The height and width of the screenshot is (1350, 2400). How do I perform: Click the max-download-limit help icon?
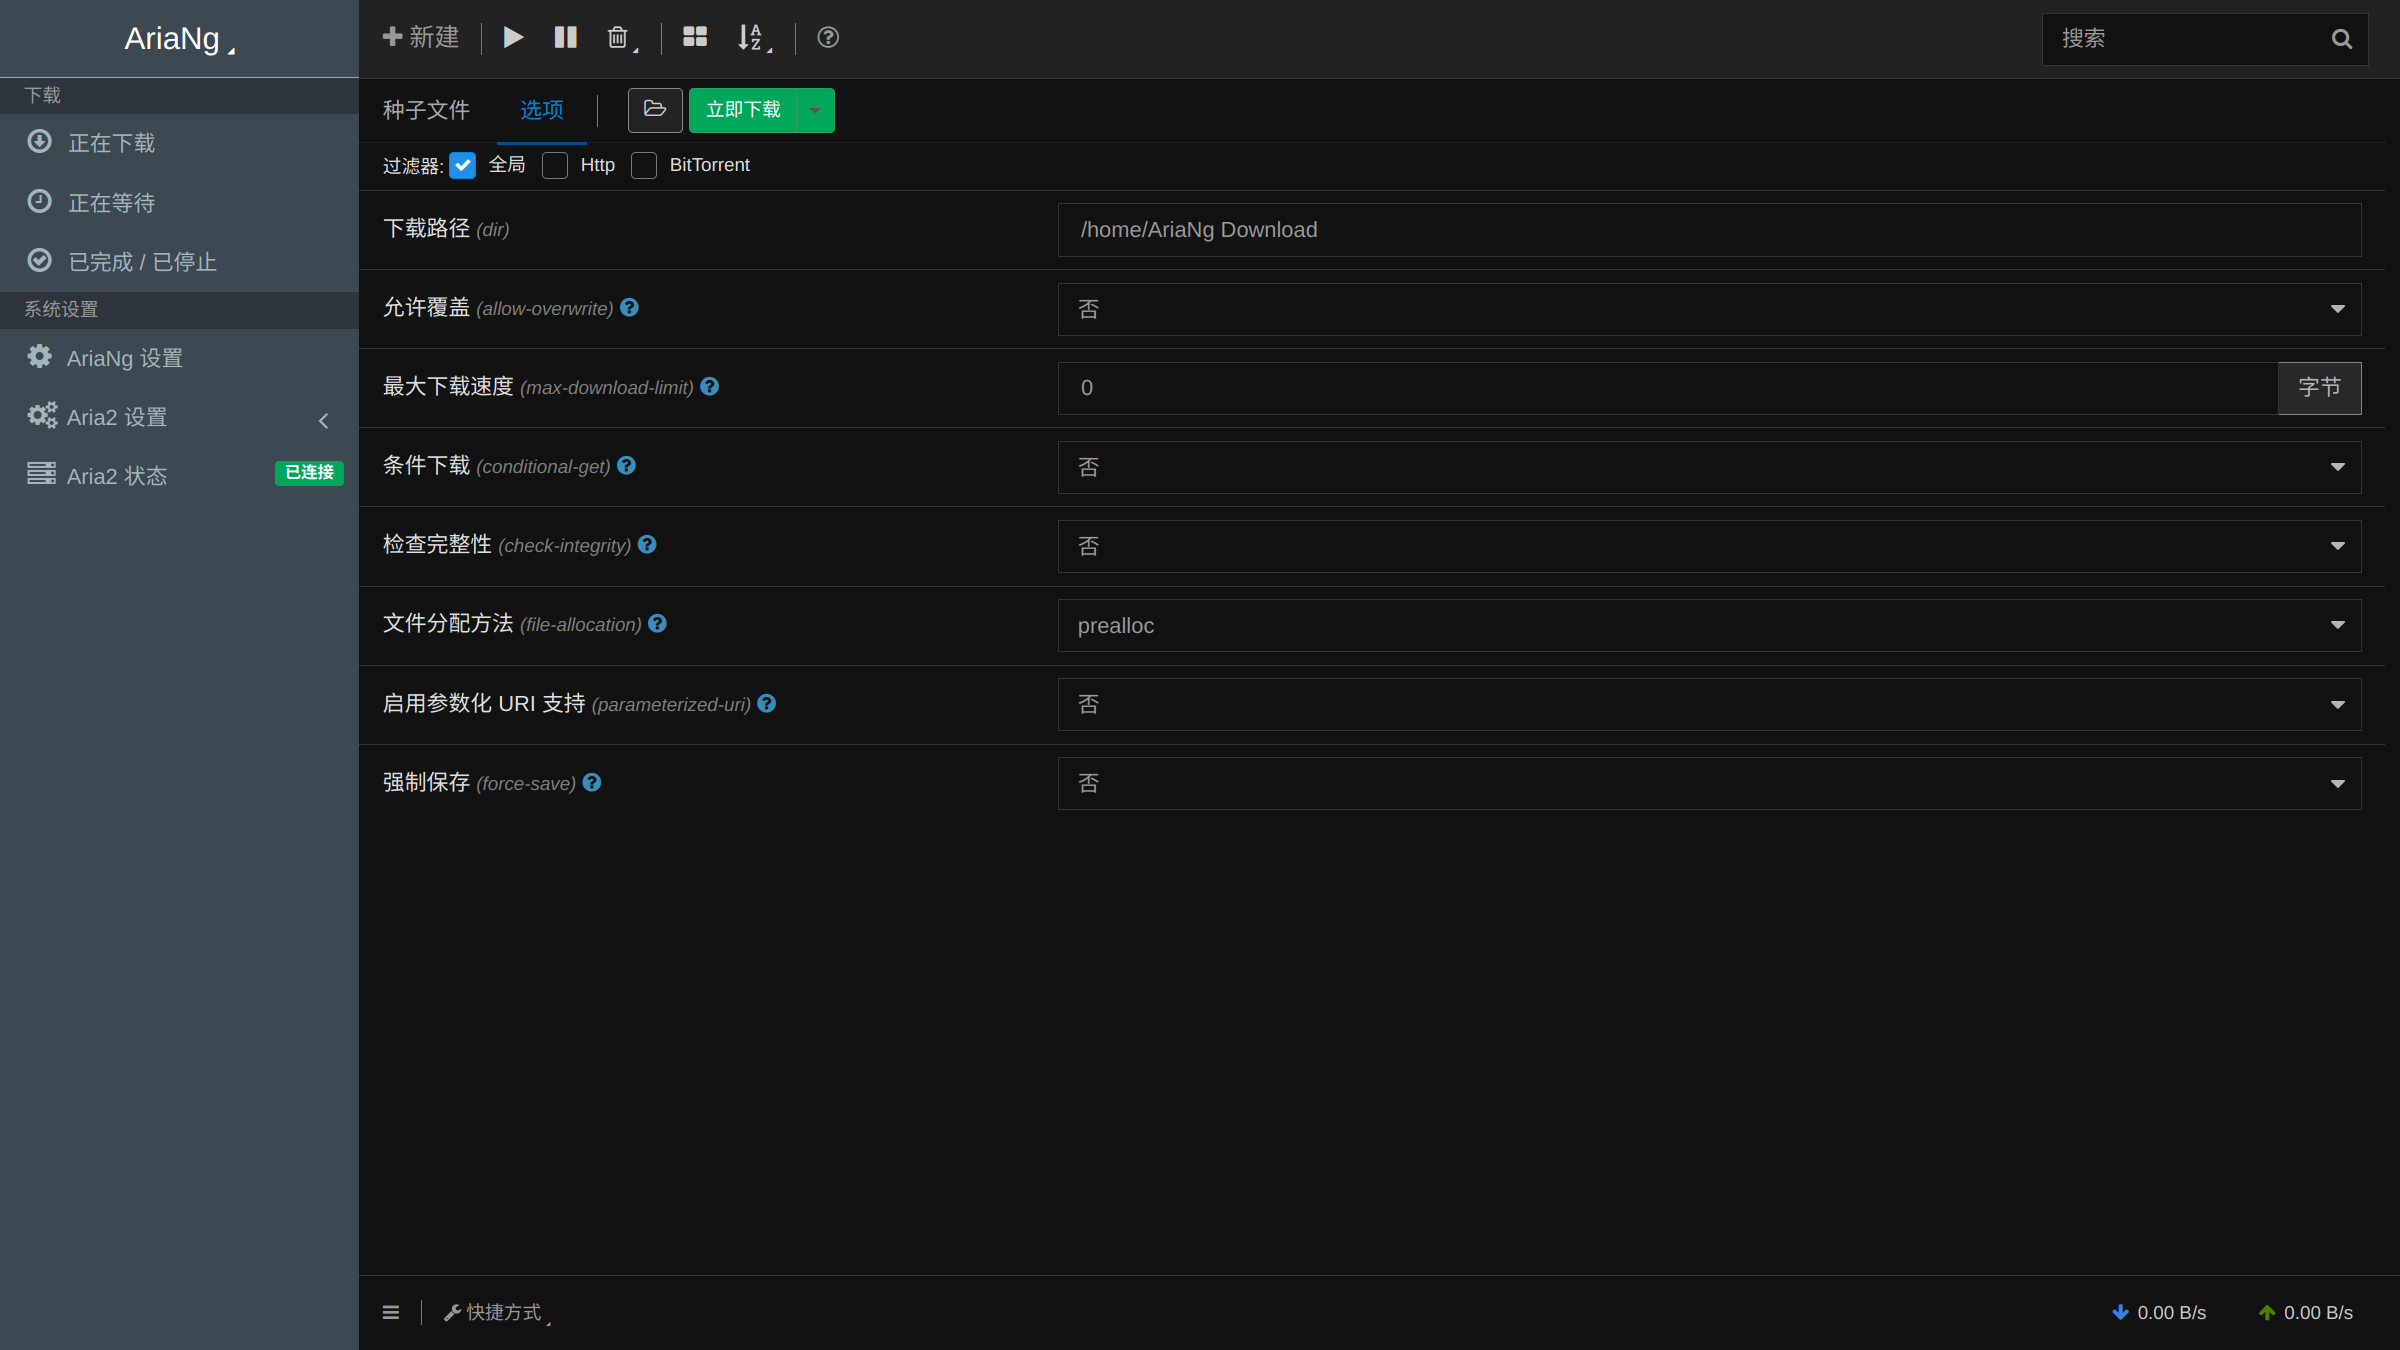point(709,387)
